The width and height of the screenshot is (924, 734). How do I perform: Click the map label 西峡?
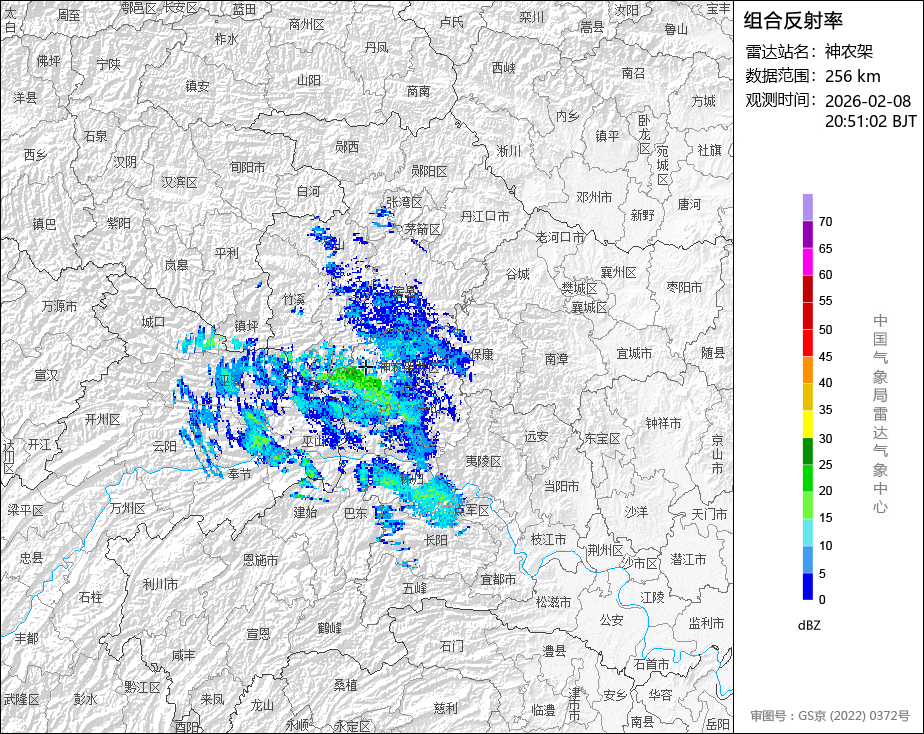click(x=504, y=68)
